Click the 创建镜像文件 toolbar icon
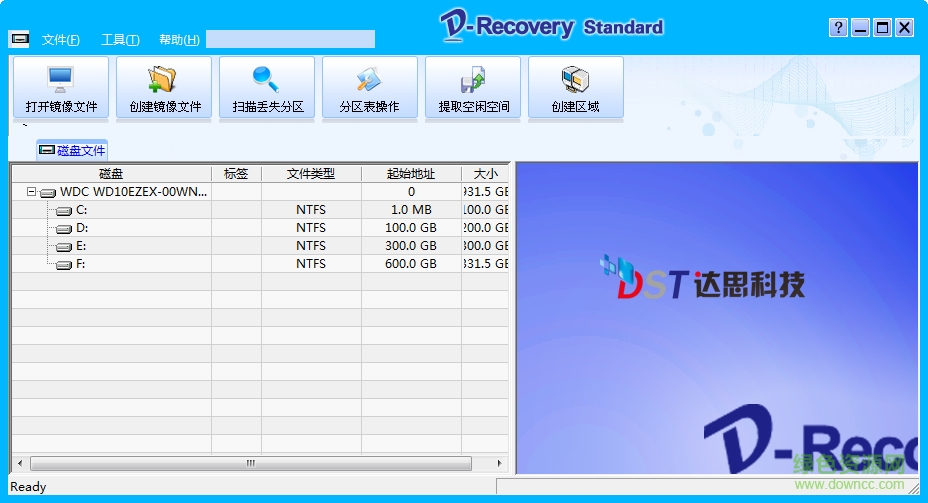 (164, 88)
